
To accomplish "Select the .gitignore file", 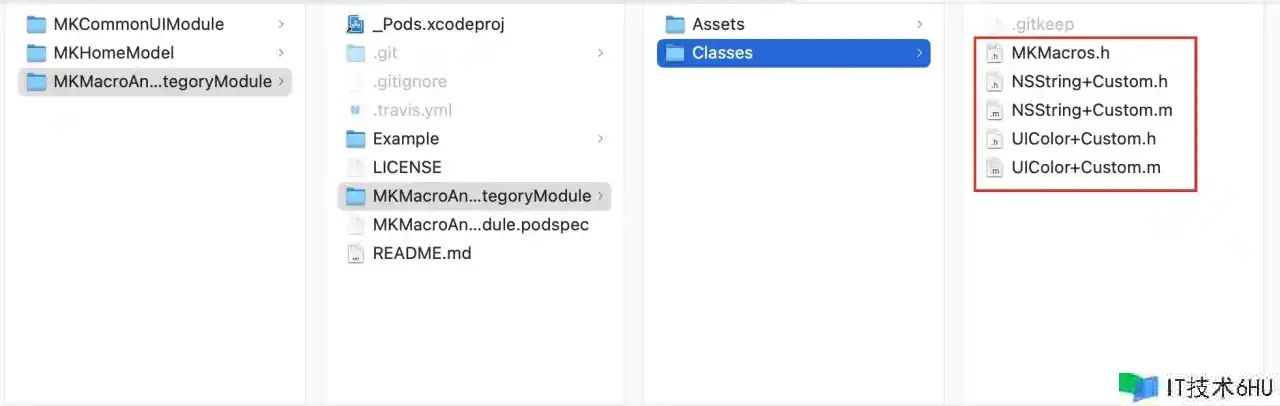I will (x=409, y=82).
